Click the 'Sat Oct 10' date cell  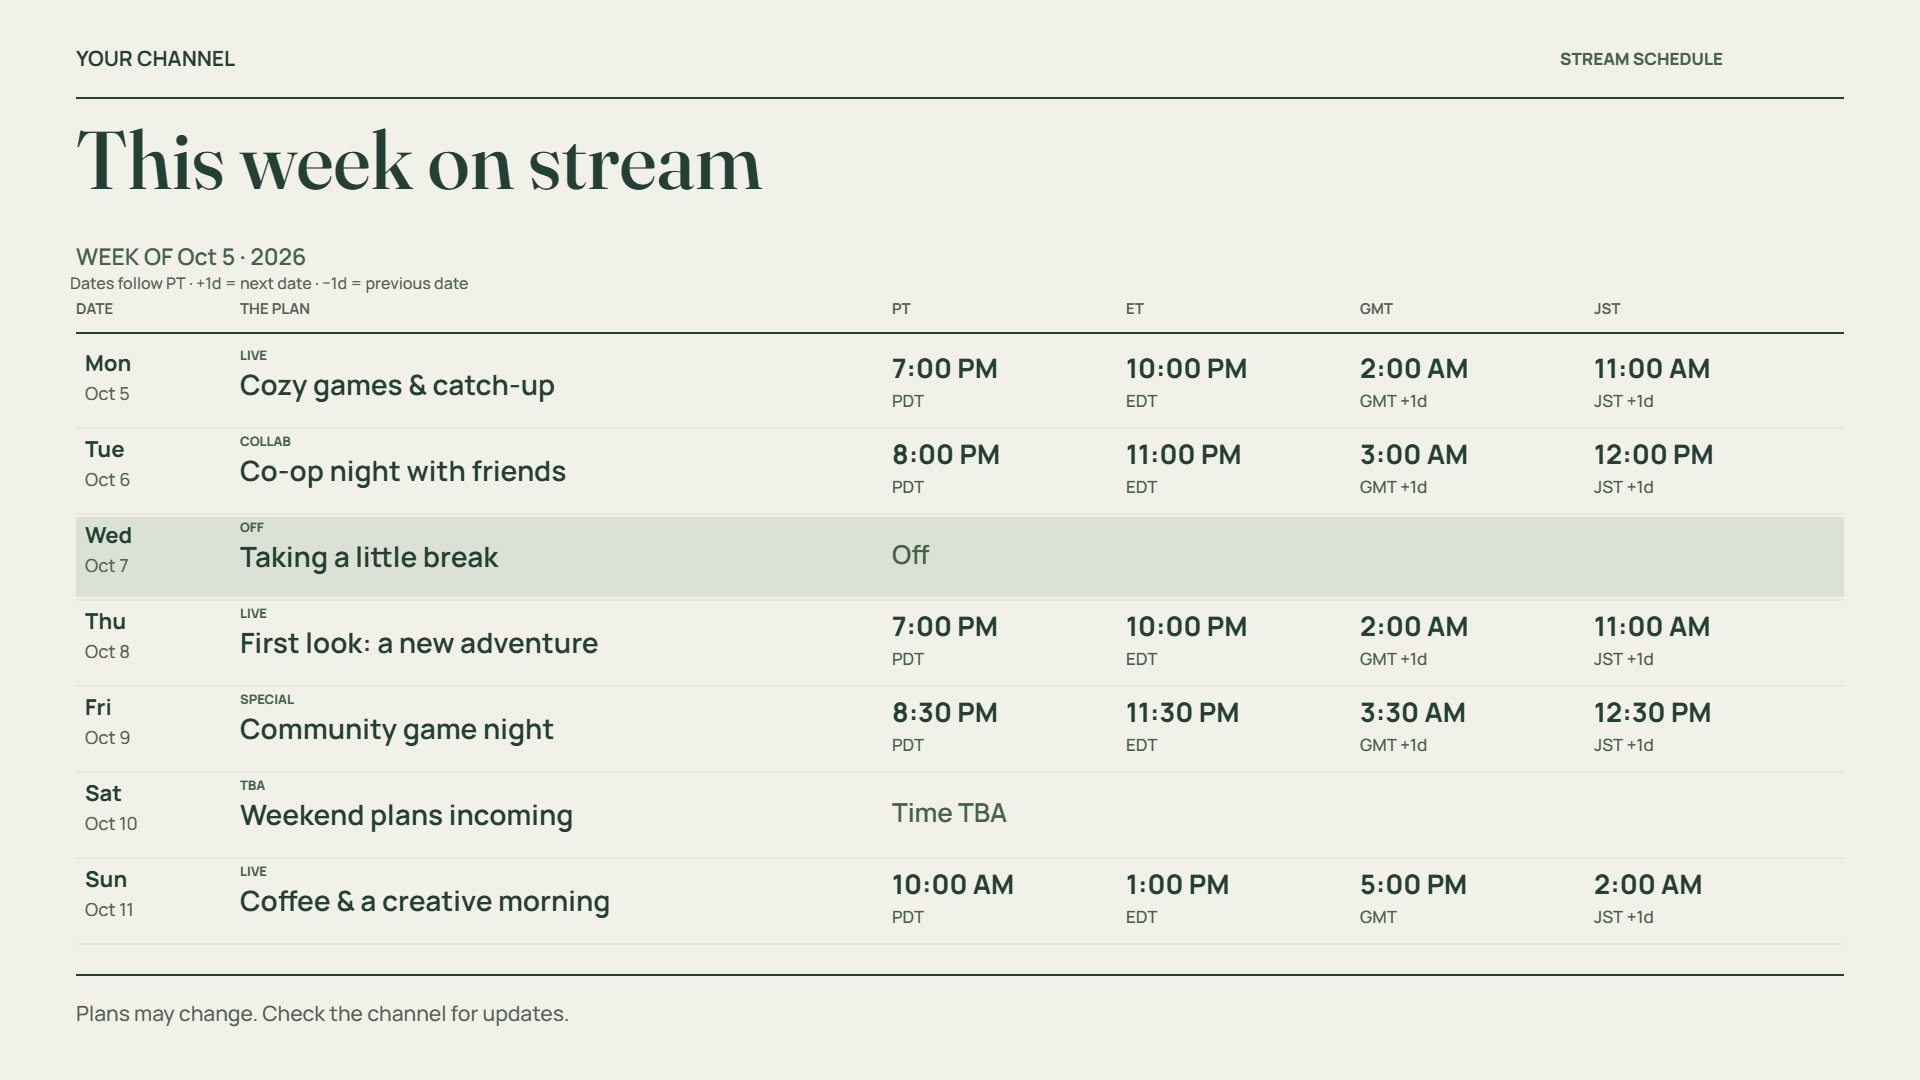tap(111, 807)
